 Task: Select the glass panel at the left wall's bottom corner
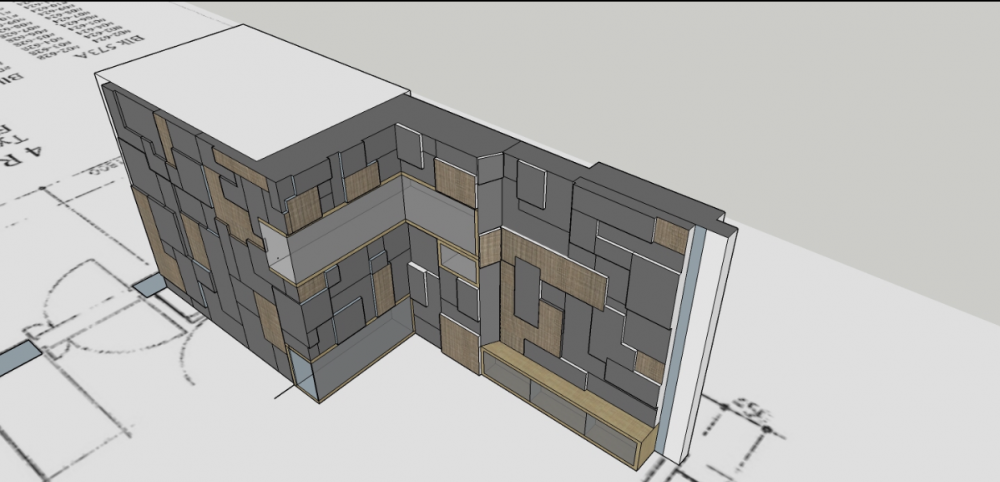coord(304,375)
